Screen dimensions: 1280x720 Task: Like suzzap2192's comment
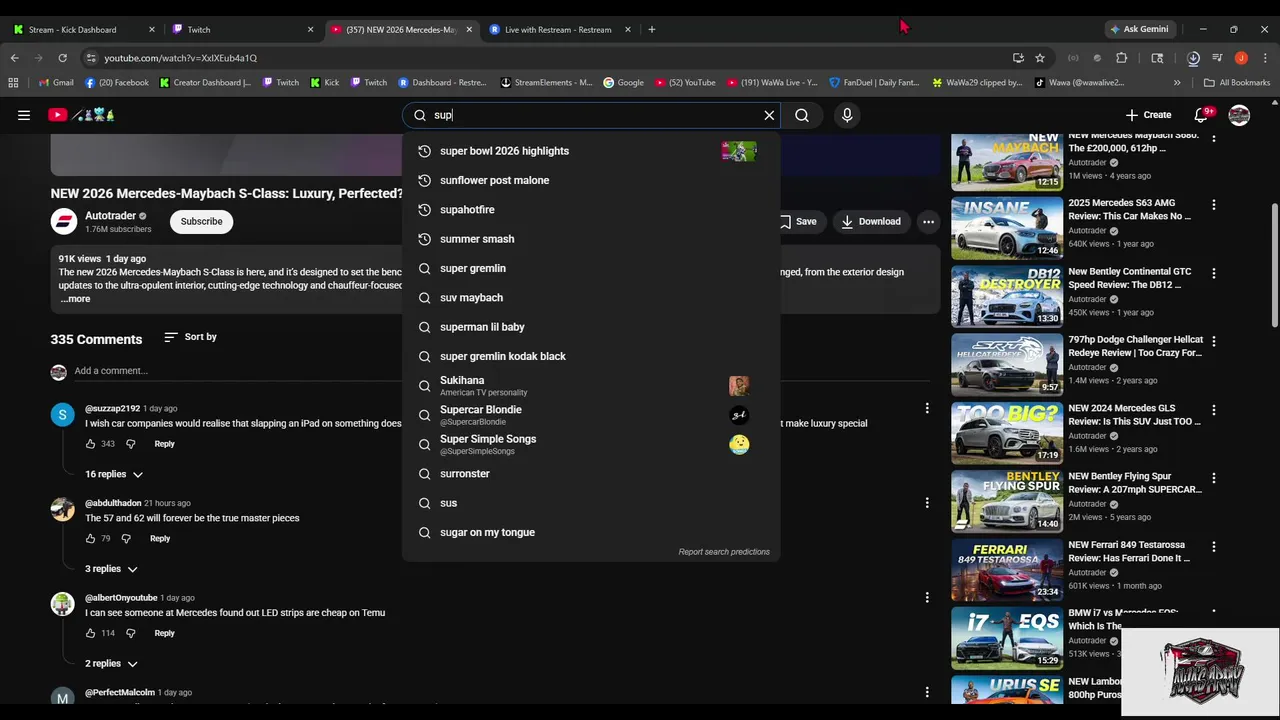click(x=91, y=444)
